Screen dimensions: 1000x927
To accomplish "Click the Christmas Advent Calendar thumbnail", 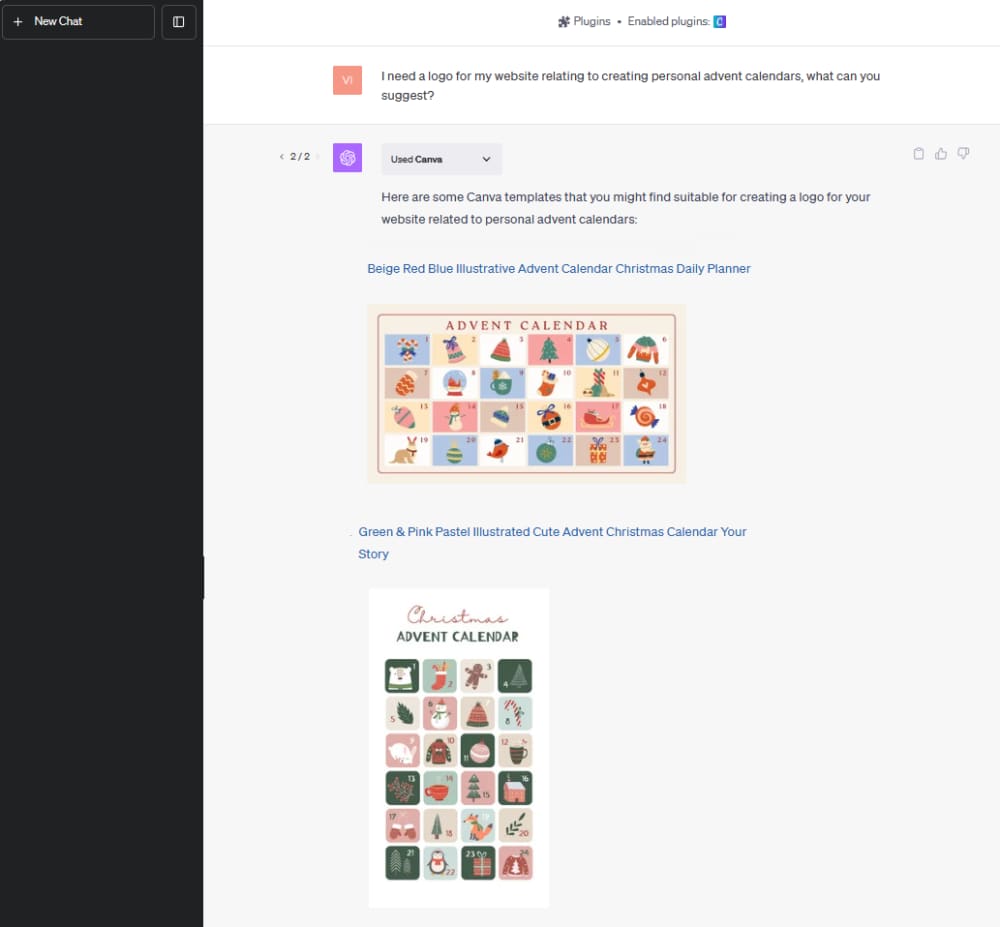I will [458, 747].
